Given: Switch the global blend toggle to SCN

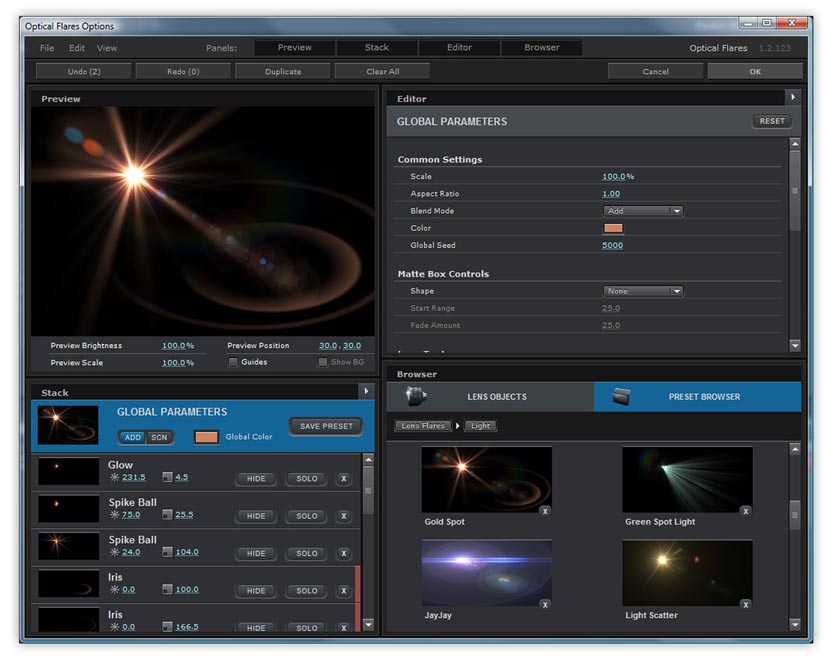Looking at the screenshot, I should (x=160, y=437).
